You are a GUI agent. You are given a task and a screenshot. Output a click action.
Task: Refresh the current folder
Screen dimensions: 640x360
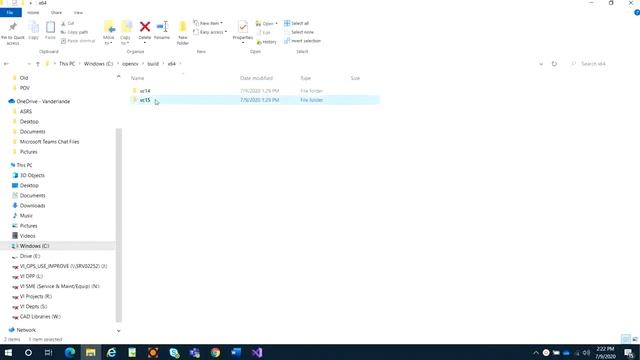554,64
